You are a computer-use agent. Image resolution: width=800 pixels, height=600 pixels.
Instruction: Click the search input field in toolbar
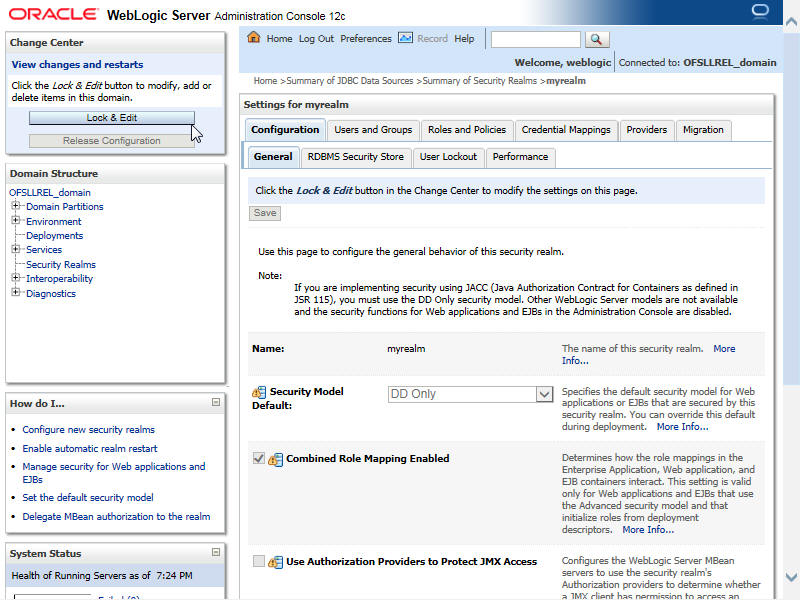point(535,39)
